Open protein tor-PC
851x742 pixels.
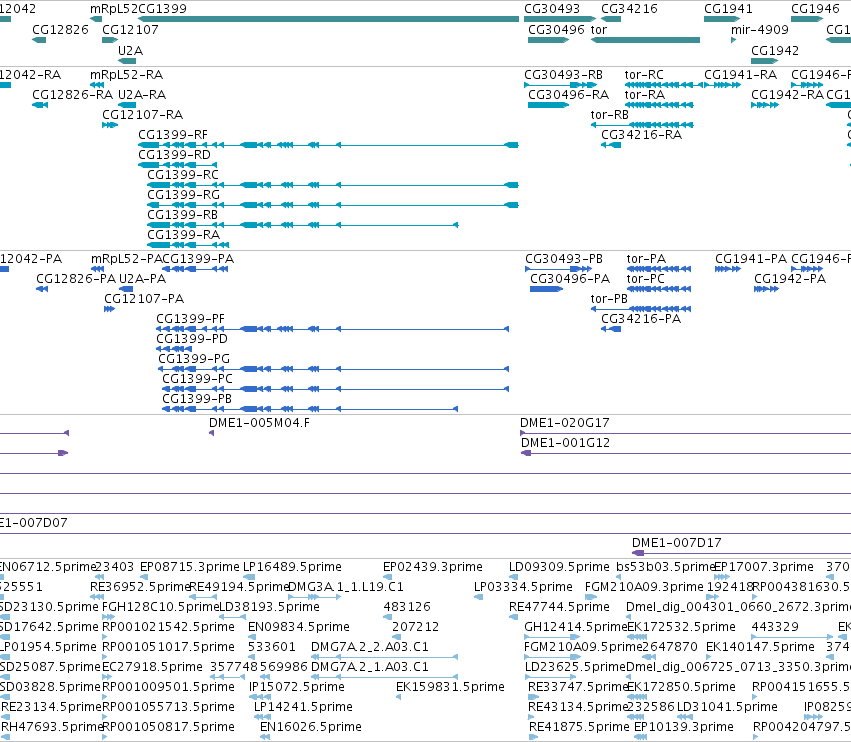point(646,279)
